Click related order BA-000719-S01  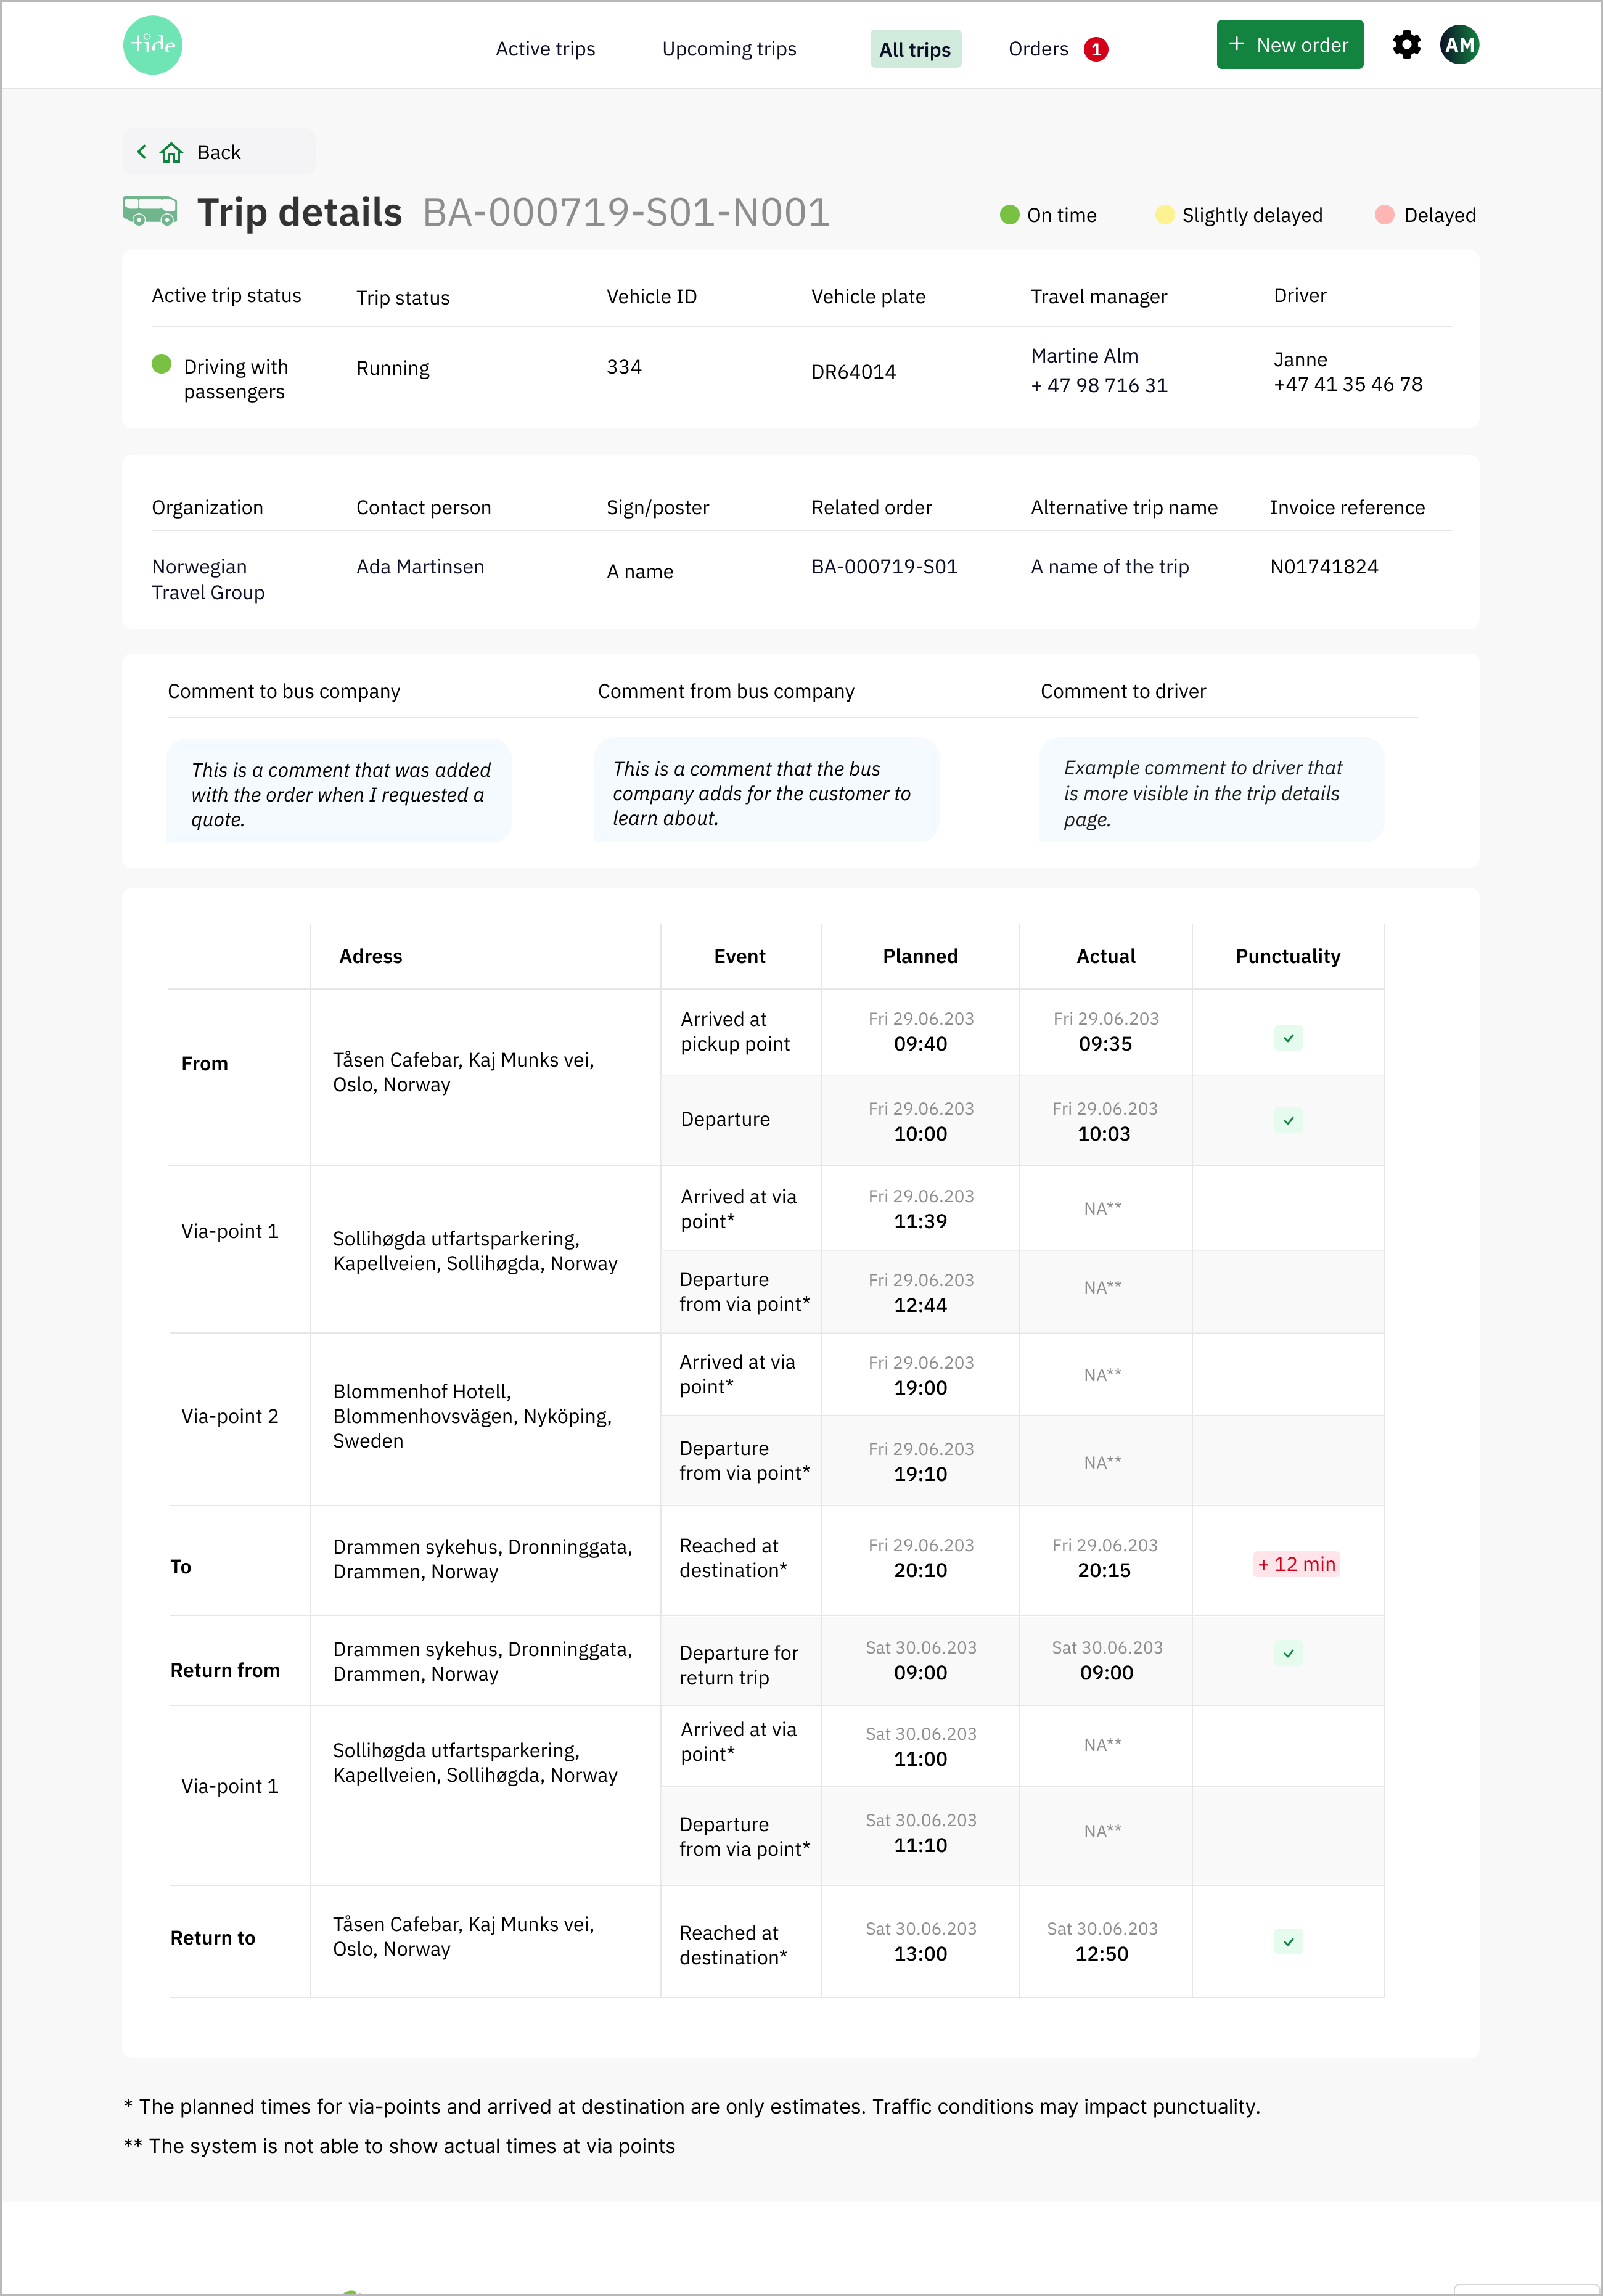[x=884, y=567]
